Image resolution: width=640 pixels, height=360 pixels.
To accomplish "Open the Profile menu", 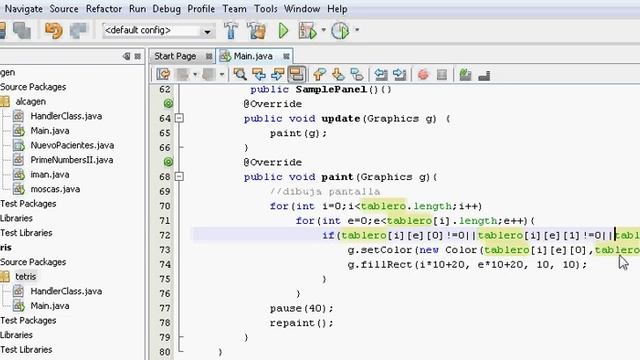I will [x=201, y=9].
